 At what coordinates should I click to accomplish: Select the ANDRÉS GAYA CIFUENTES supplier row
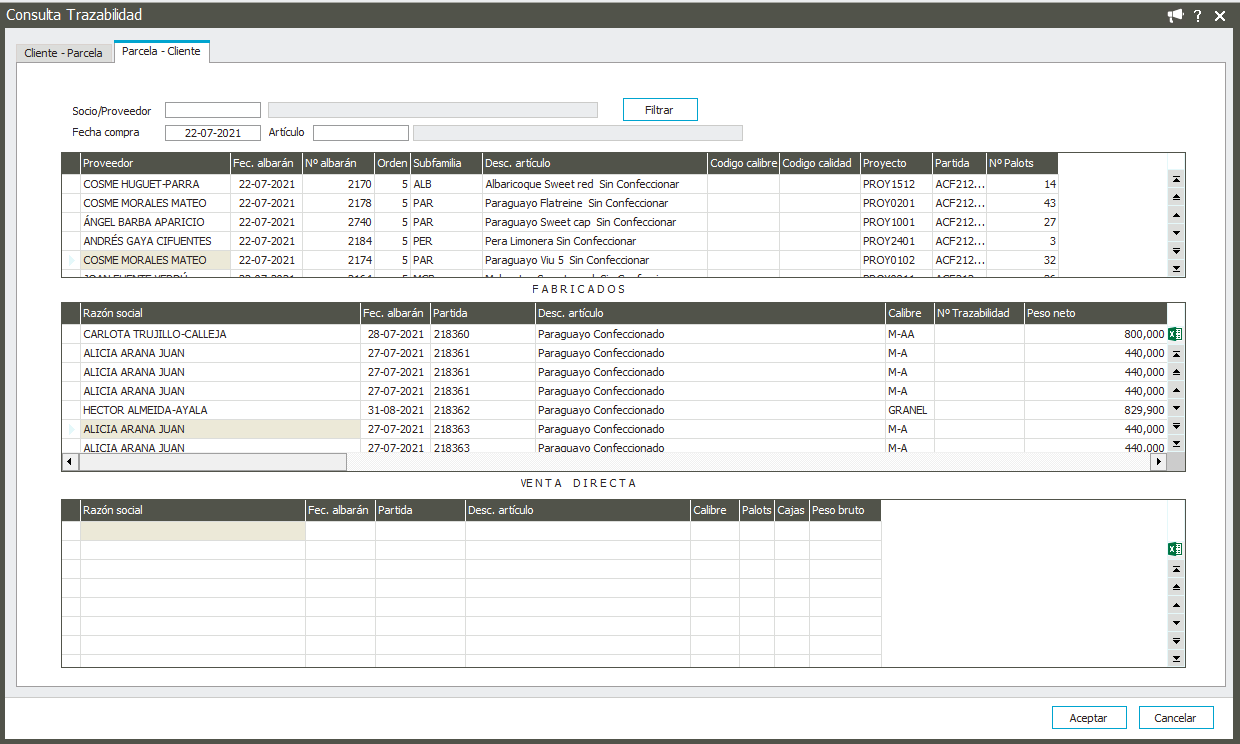click(x=147, y=241)
